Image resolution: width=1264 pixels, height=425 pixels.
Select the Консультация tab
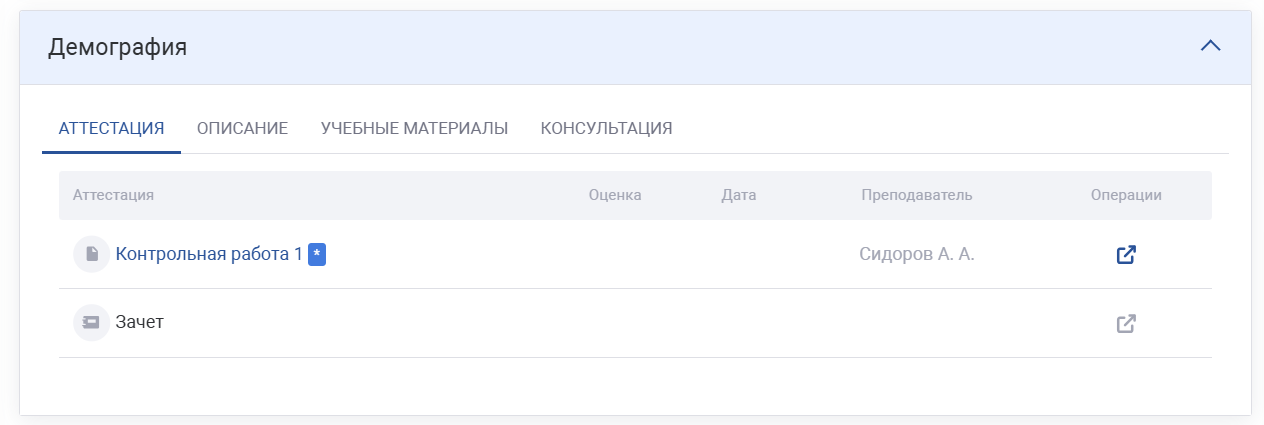click(x=606, y=128)
